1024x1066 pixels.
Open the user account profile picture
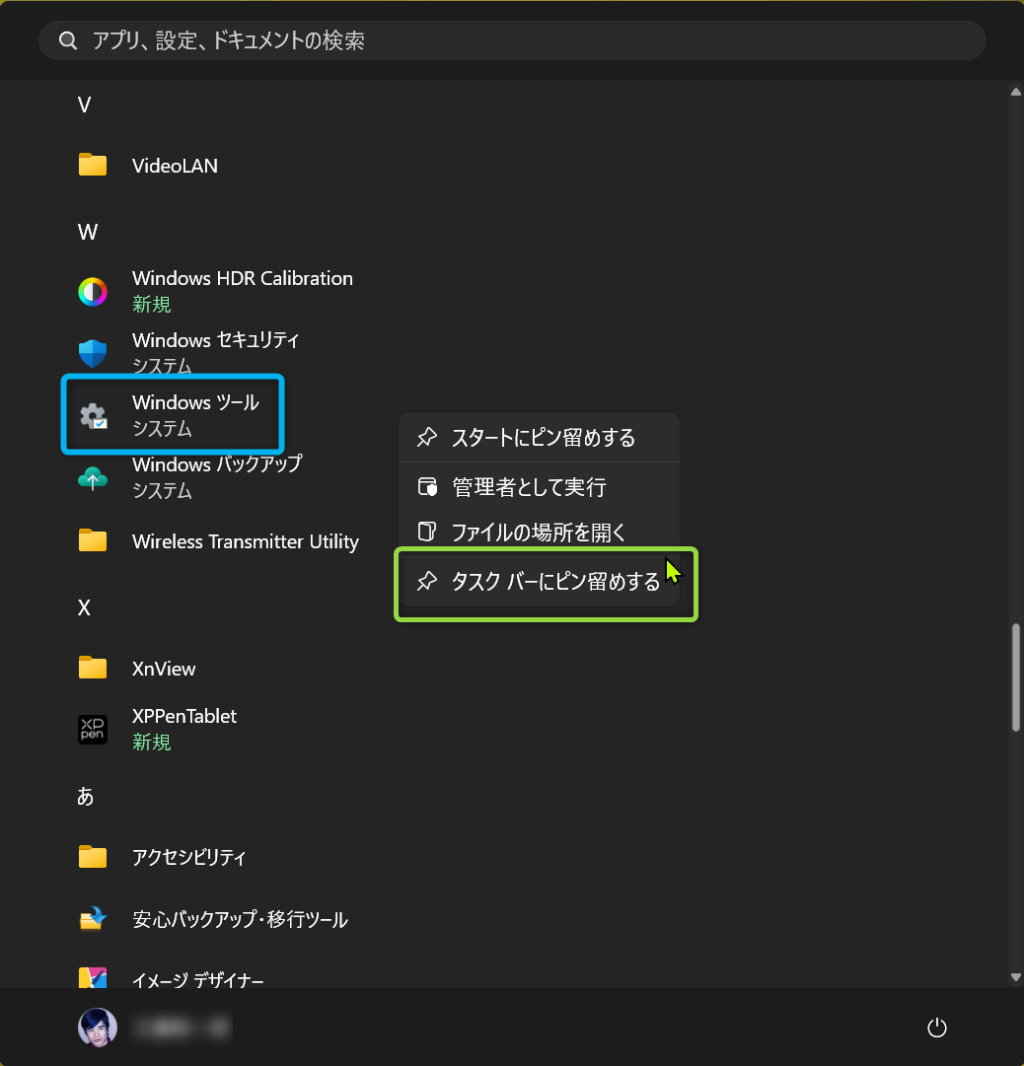pos(97,1027)
